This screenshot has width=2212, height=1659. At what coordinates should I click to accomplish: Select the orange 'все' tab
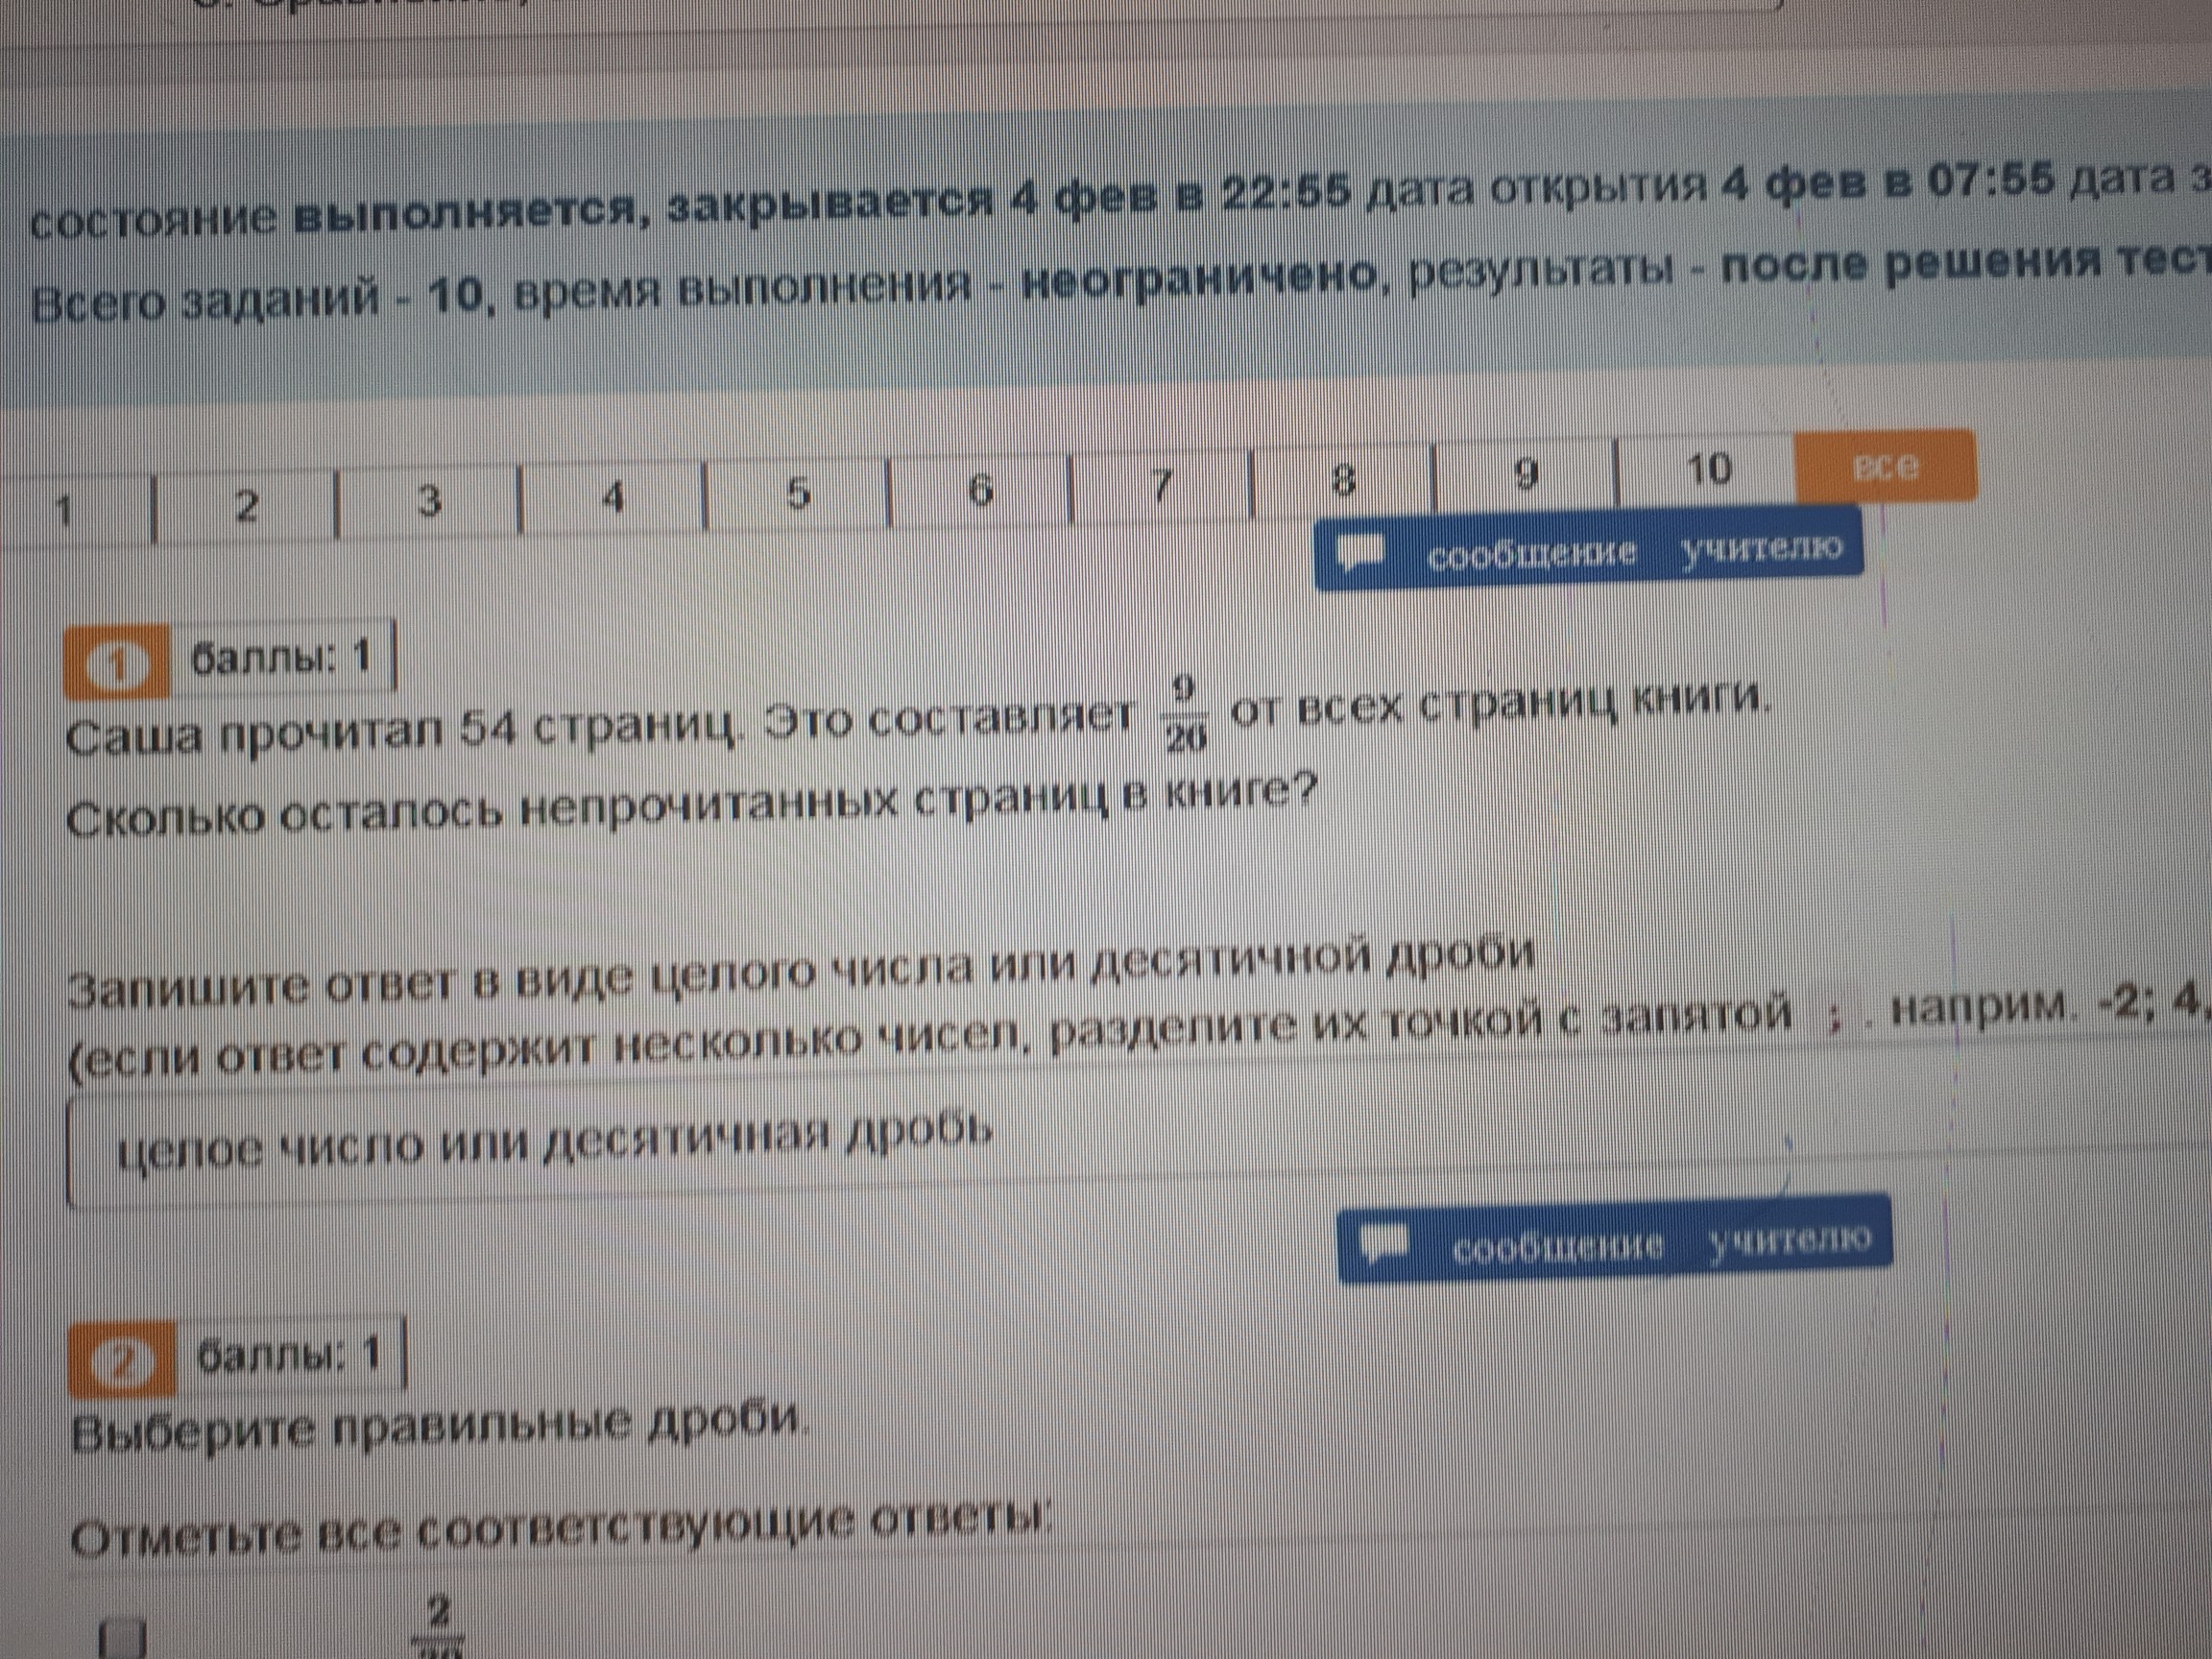(x=1886, y=466)
